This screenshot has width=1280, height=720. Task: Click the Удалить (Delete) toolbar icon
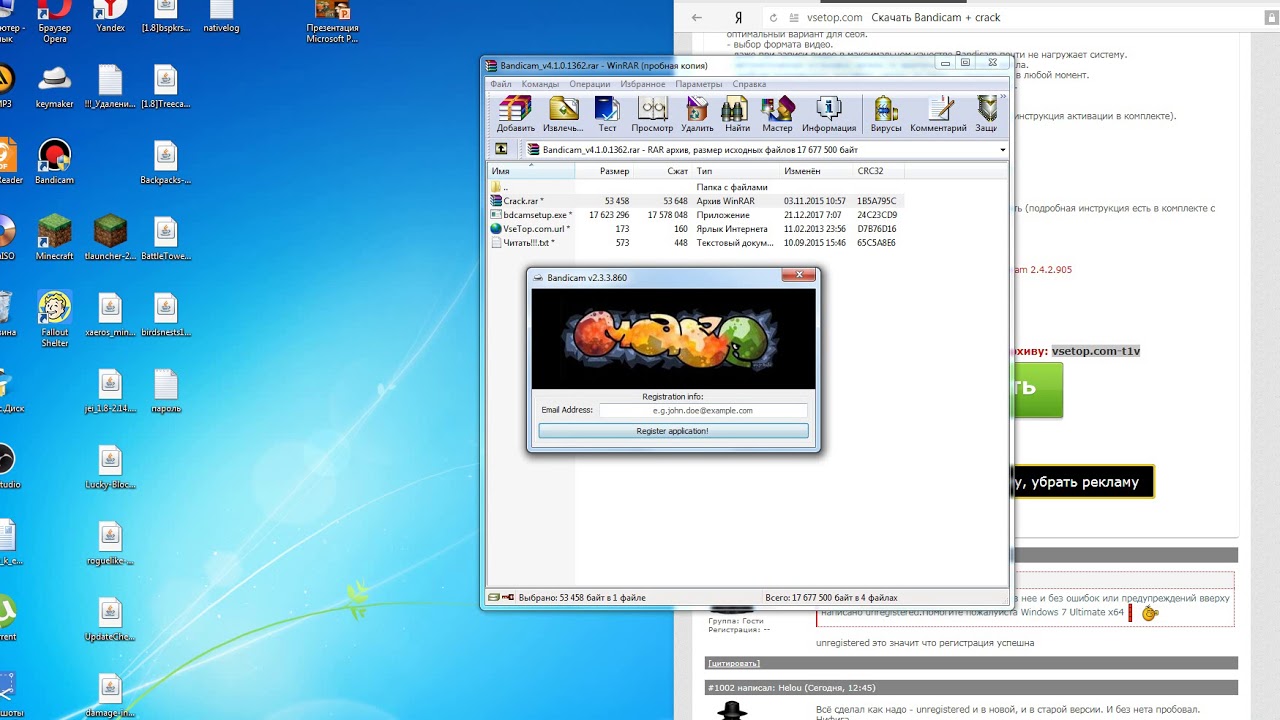(x=697, y=114)
